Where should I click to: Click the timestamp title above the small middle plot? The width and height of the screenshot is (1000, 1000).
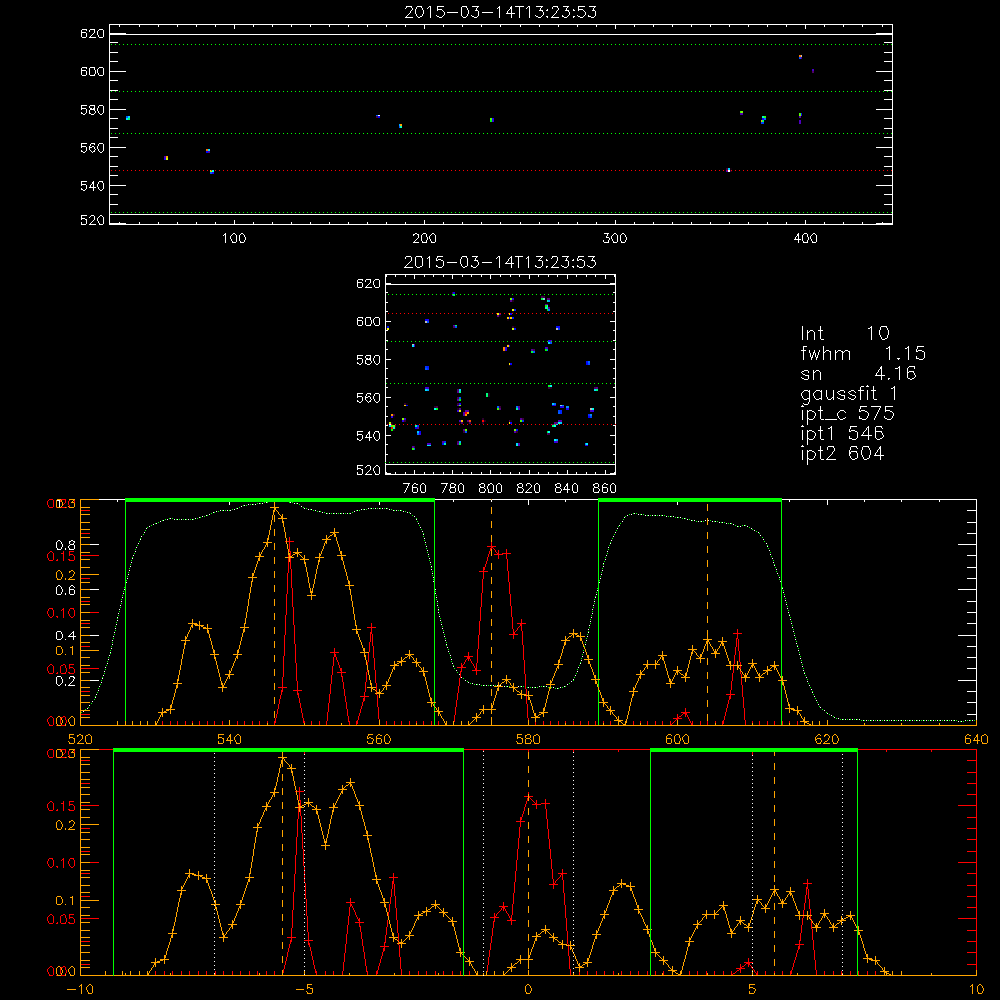tap(501, 262)
